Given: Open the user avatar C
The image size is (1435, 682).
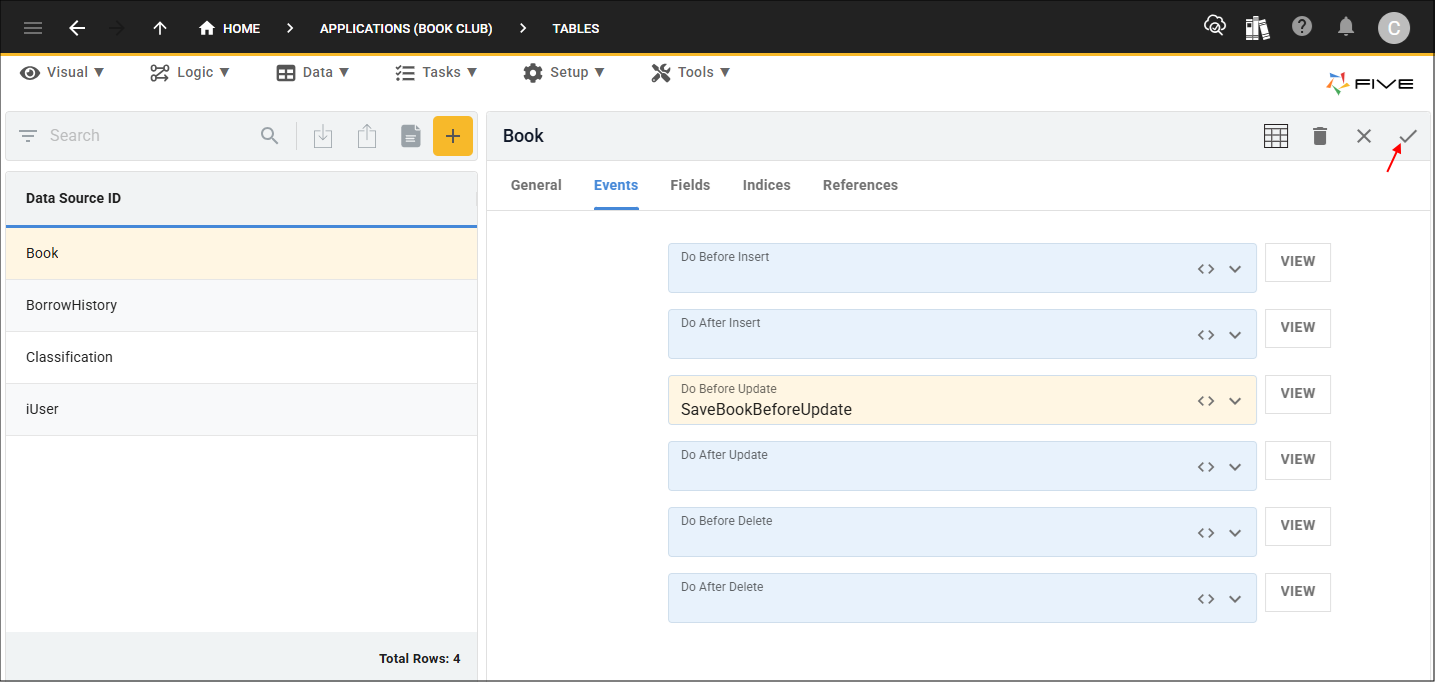Looking at the screenshot, I should click(1394, 28).
